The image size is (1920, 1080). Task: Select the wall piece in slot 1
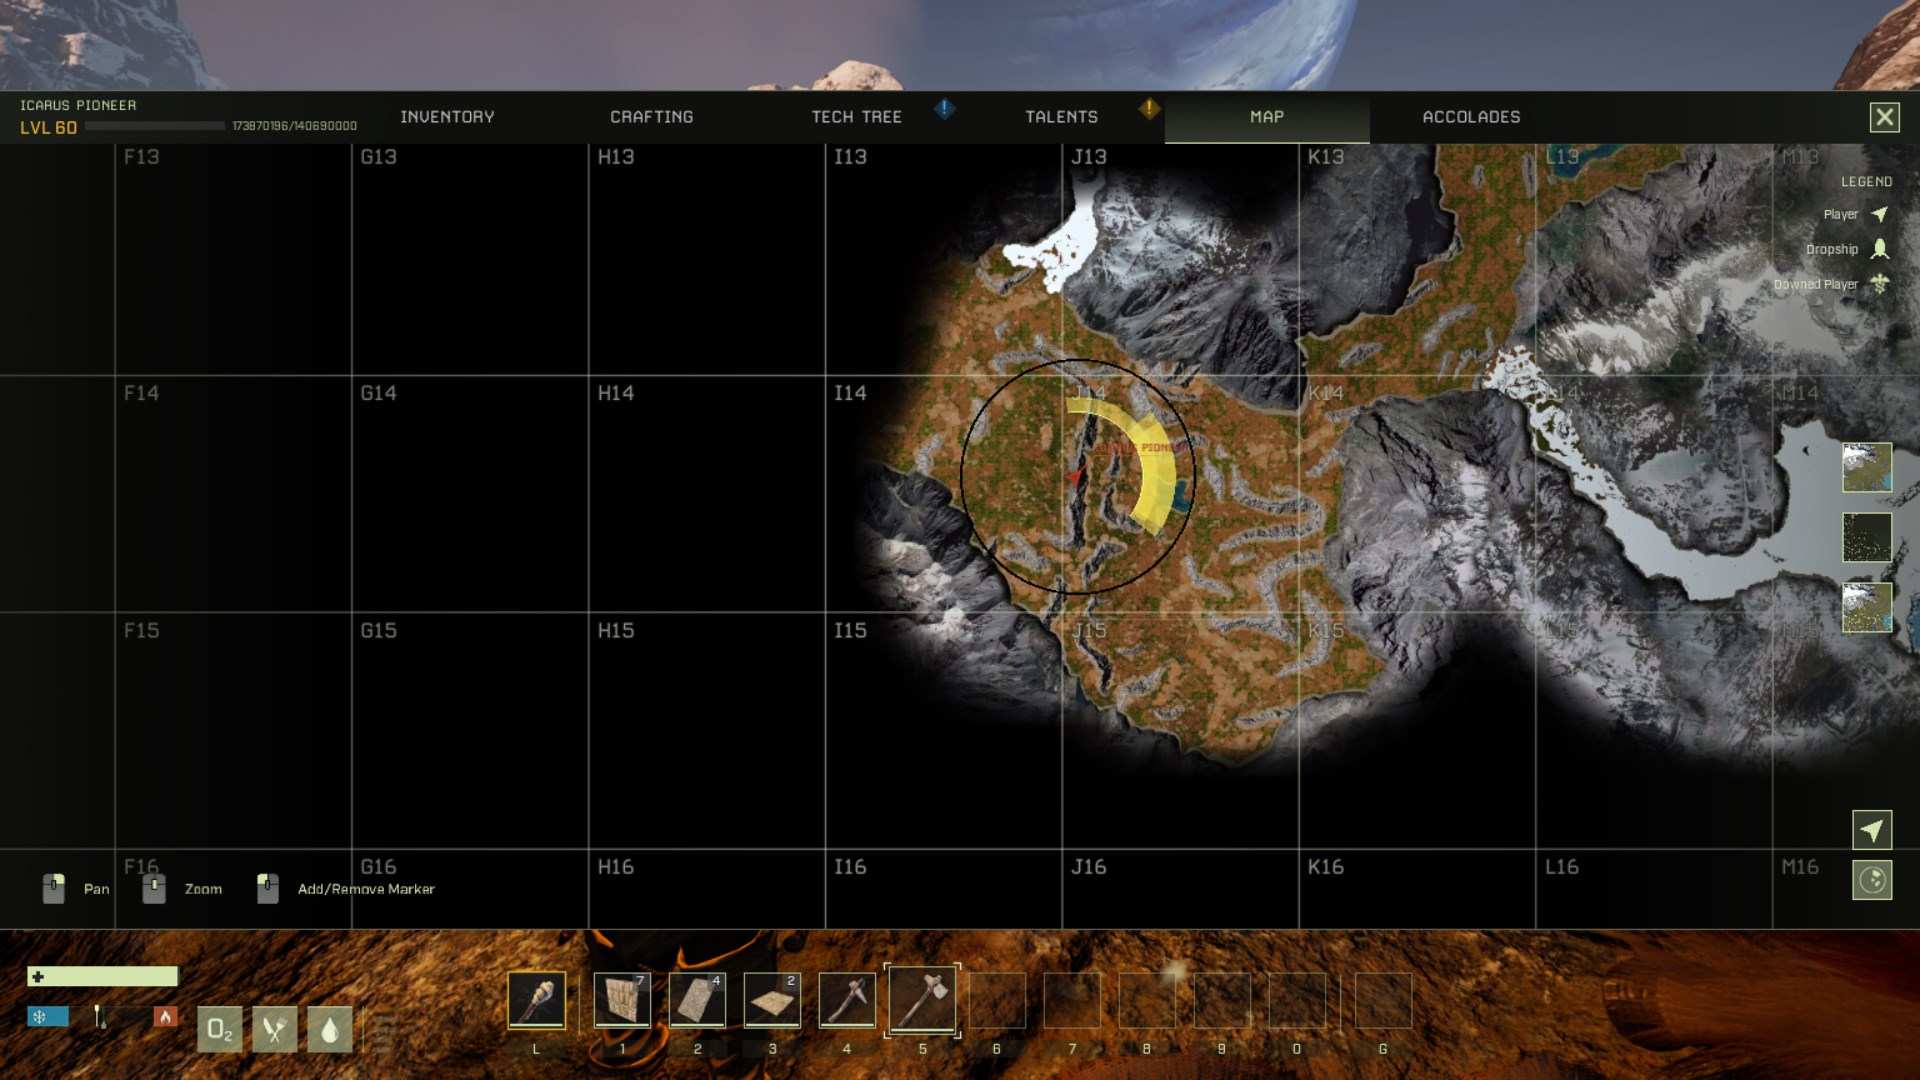pos(622,1000)
